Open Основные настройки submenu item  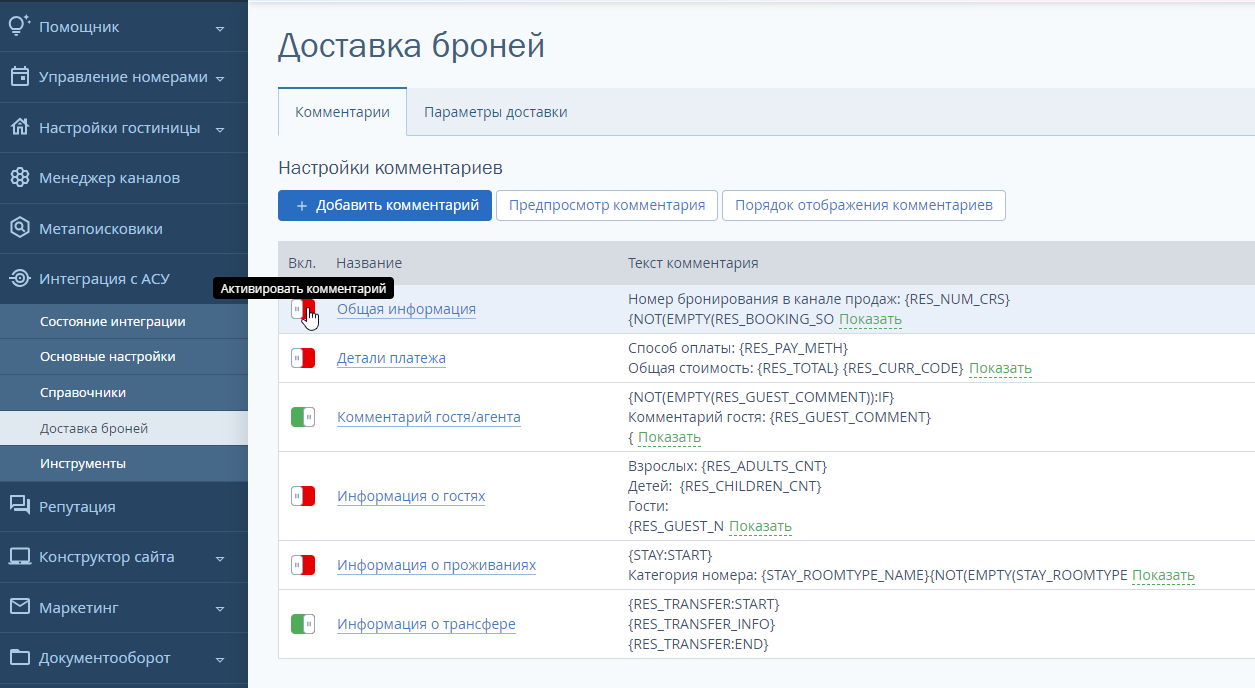point(124,357)
